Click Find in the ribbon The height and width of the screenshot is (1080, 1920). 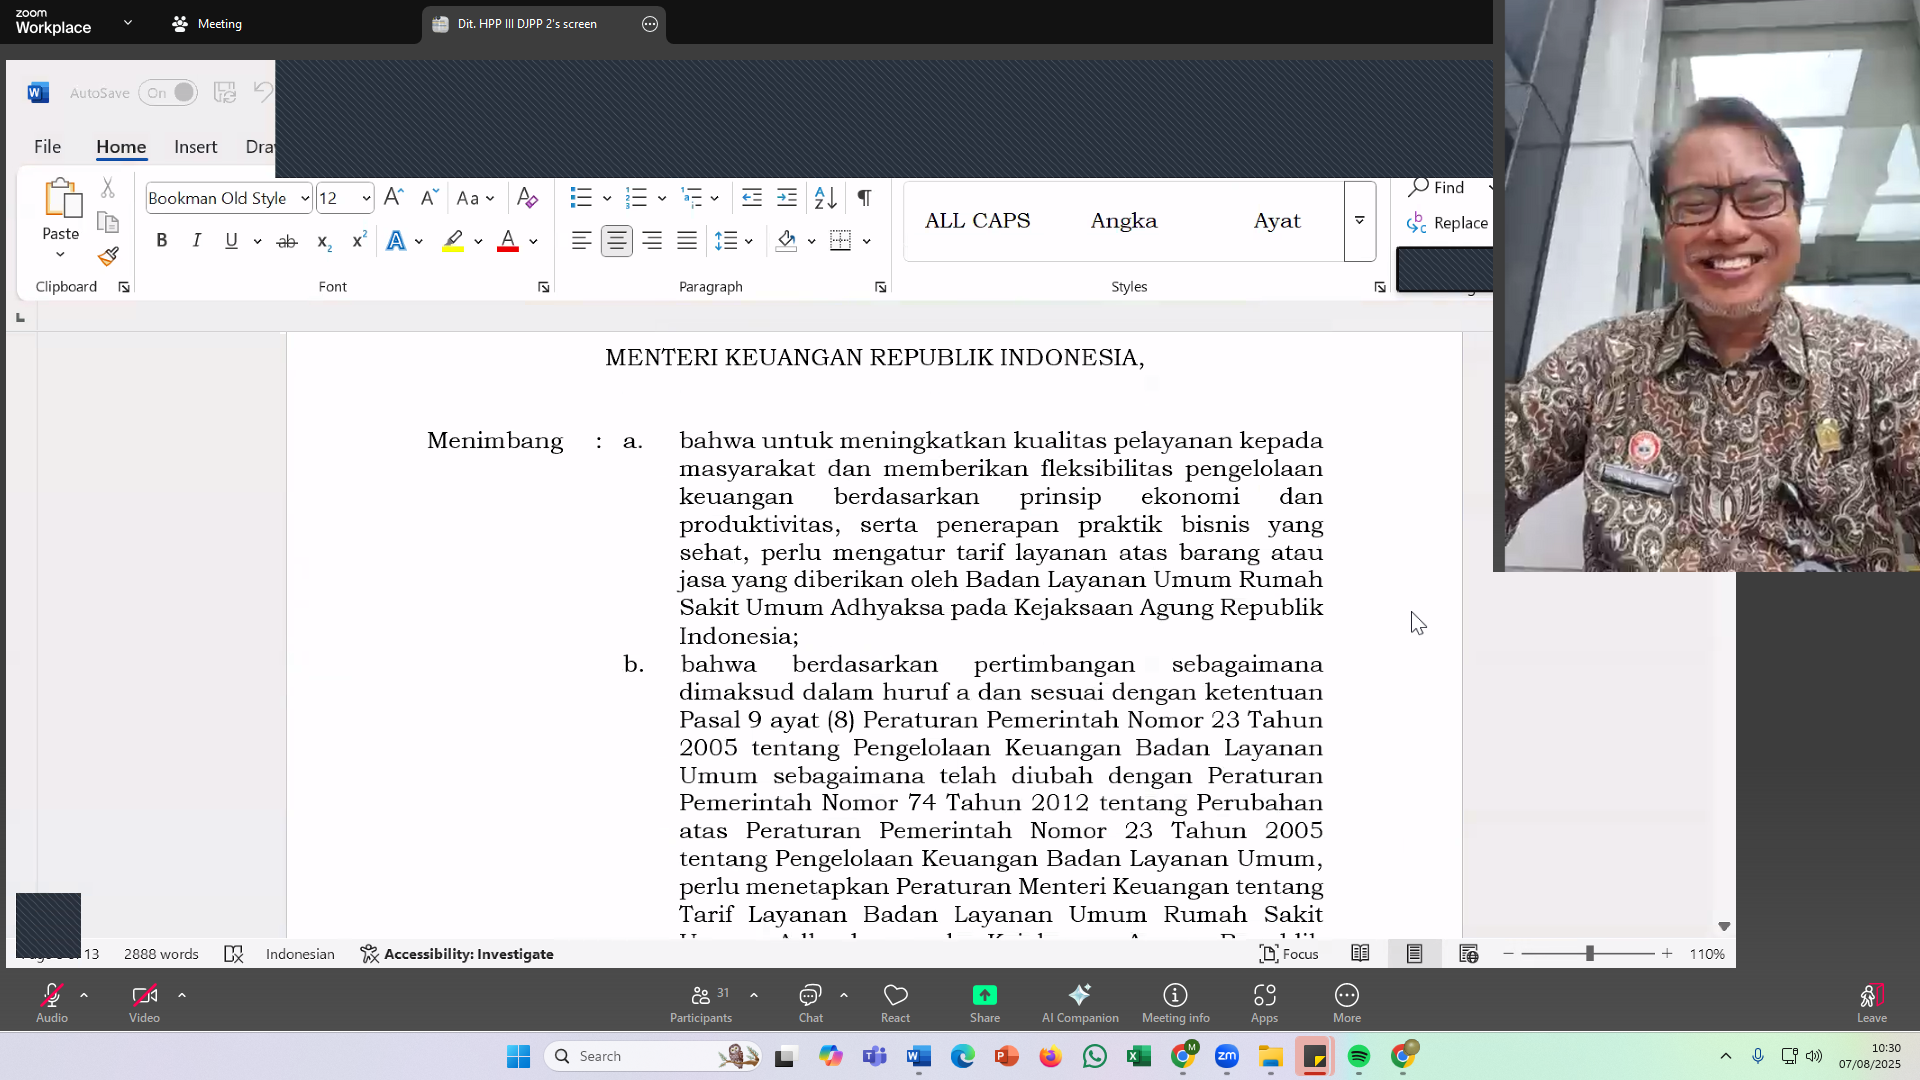coord(1437,187)
